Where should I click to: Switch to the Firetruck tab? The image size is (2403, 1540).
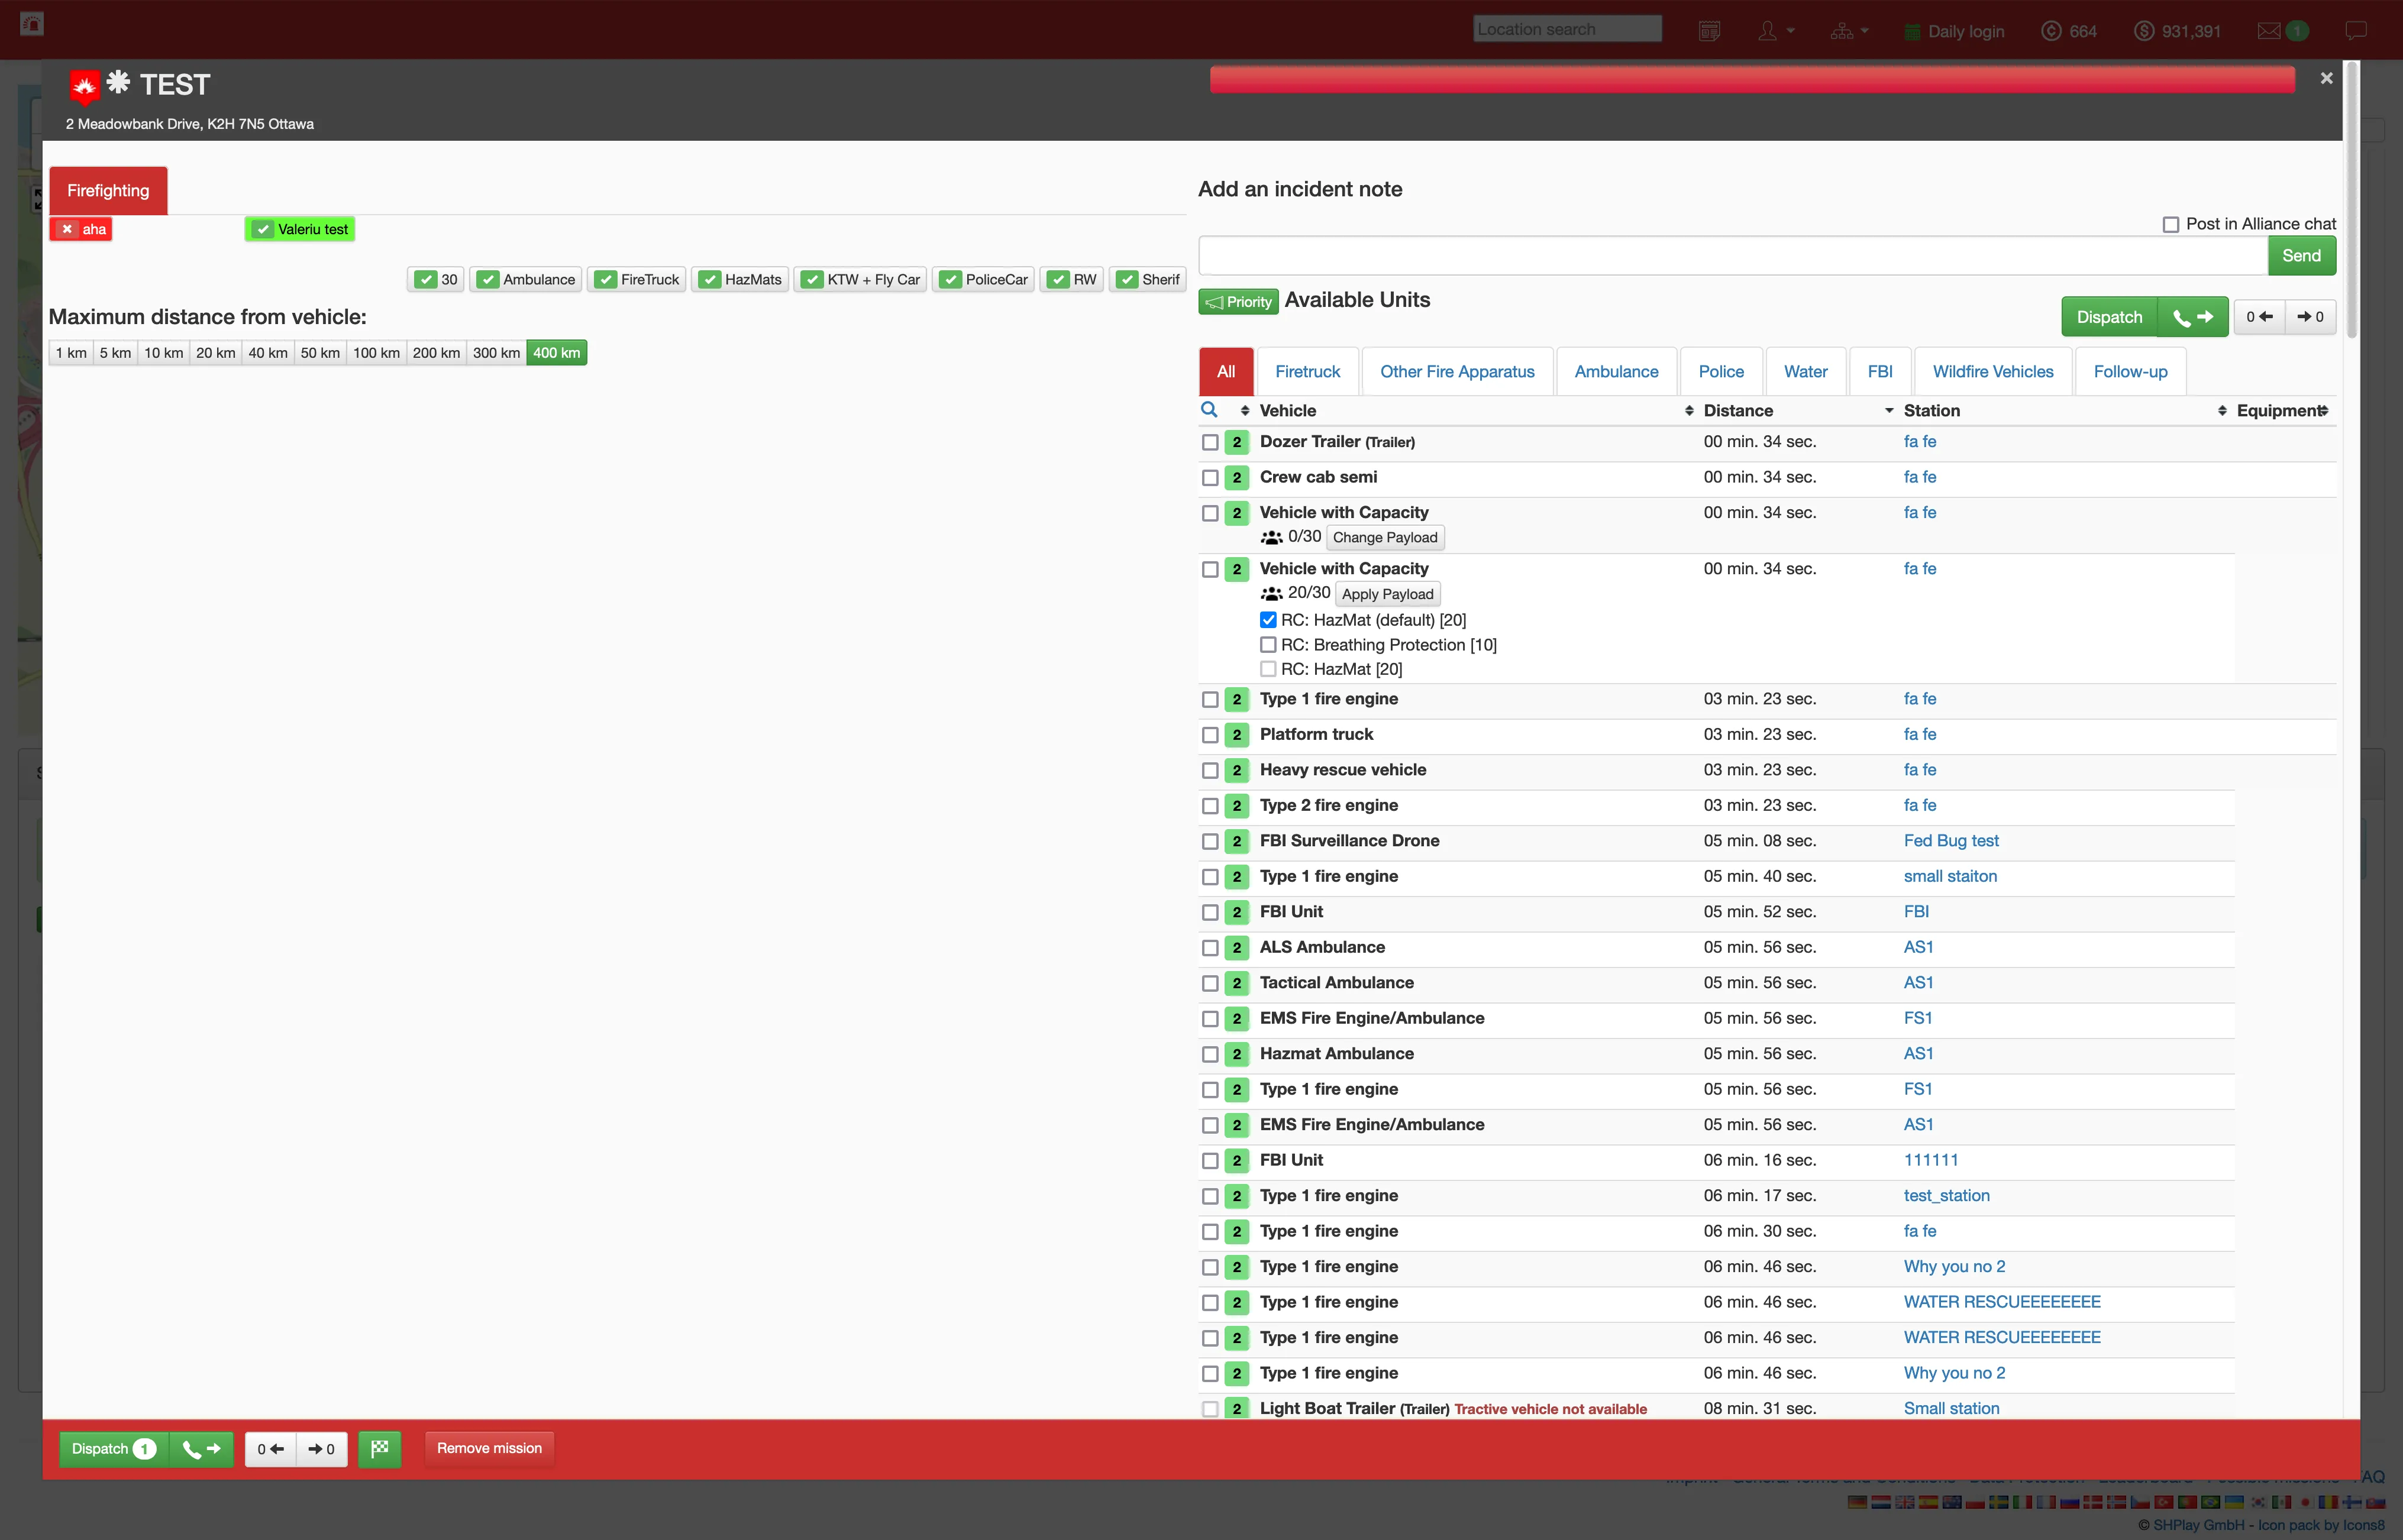[1307, 372]
